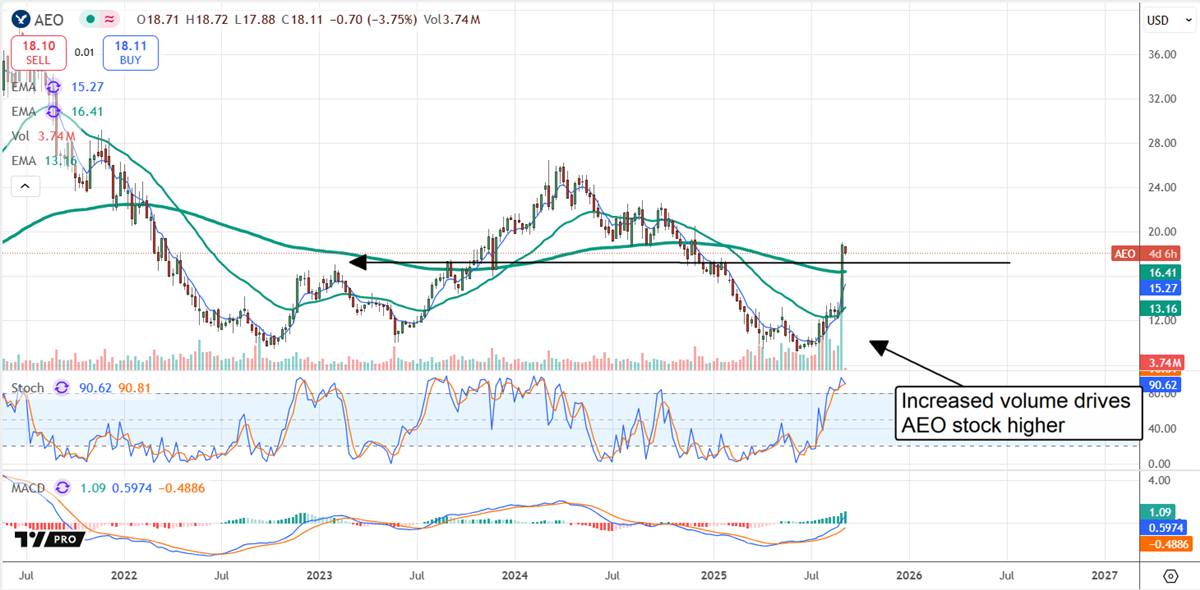This screenshot has height=590, width=1200.
Task: Select the MACD indicator legend label
Action: point(30,488)
